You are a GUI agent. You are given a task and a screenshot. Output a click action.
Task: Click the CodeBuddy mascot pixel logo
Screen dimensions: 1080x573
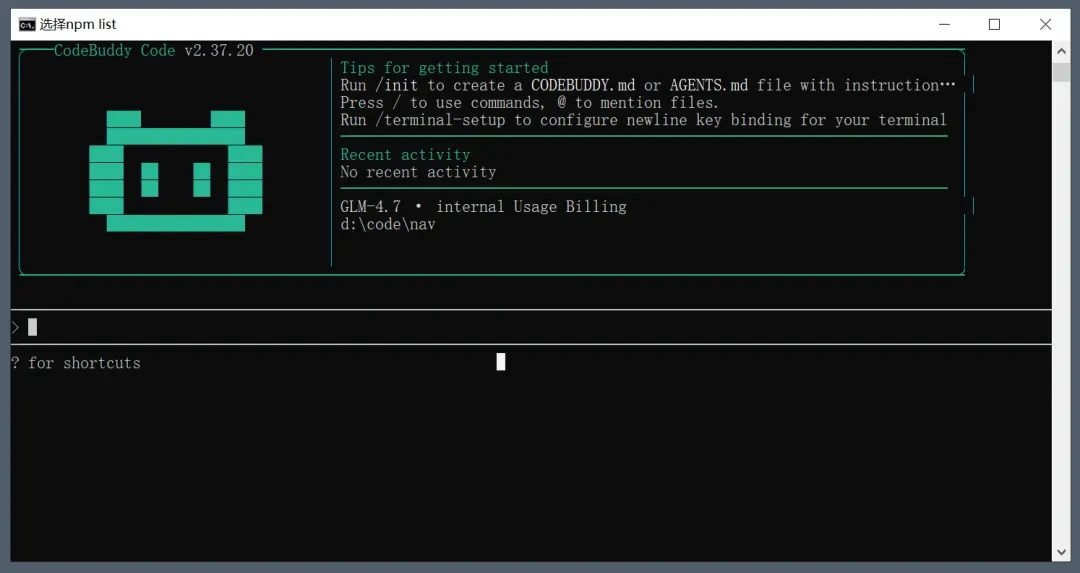click(x=176, y=171)
